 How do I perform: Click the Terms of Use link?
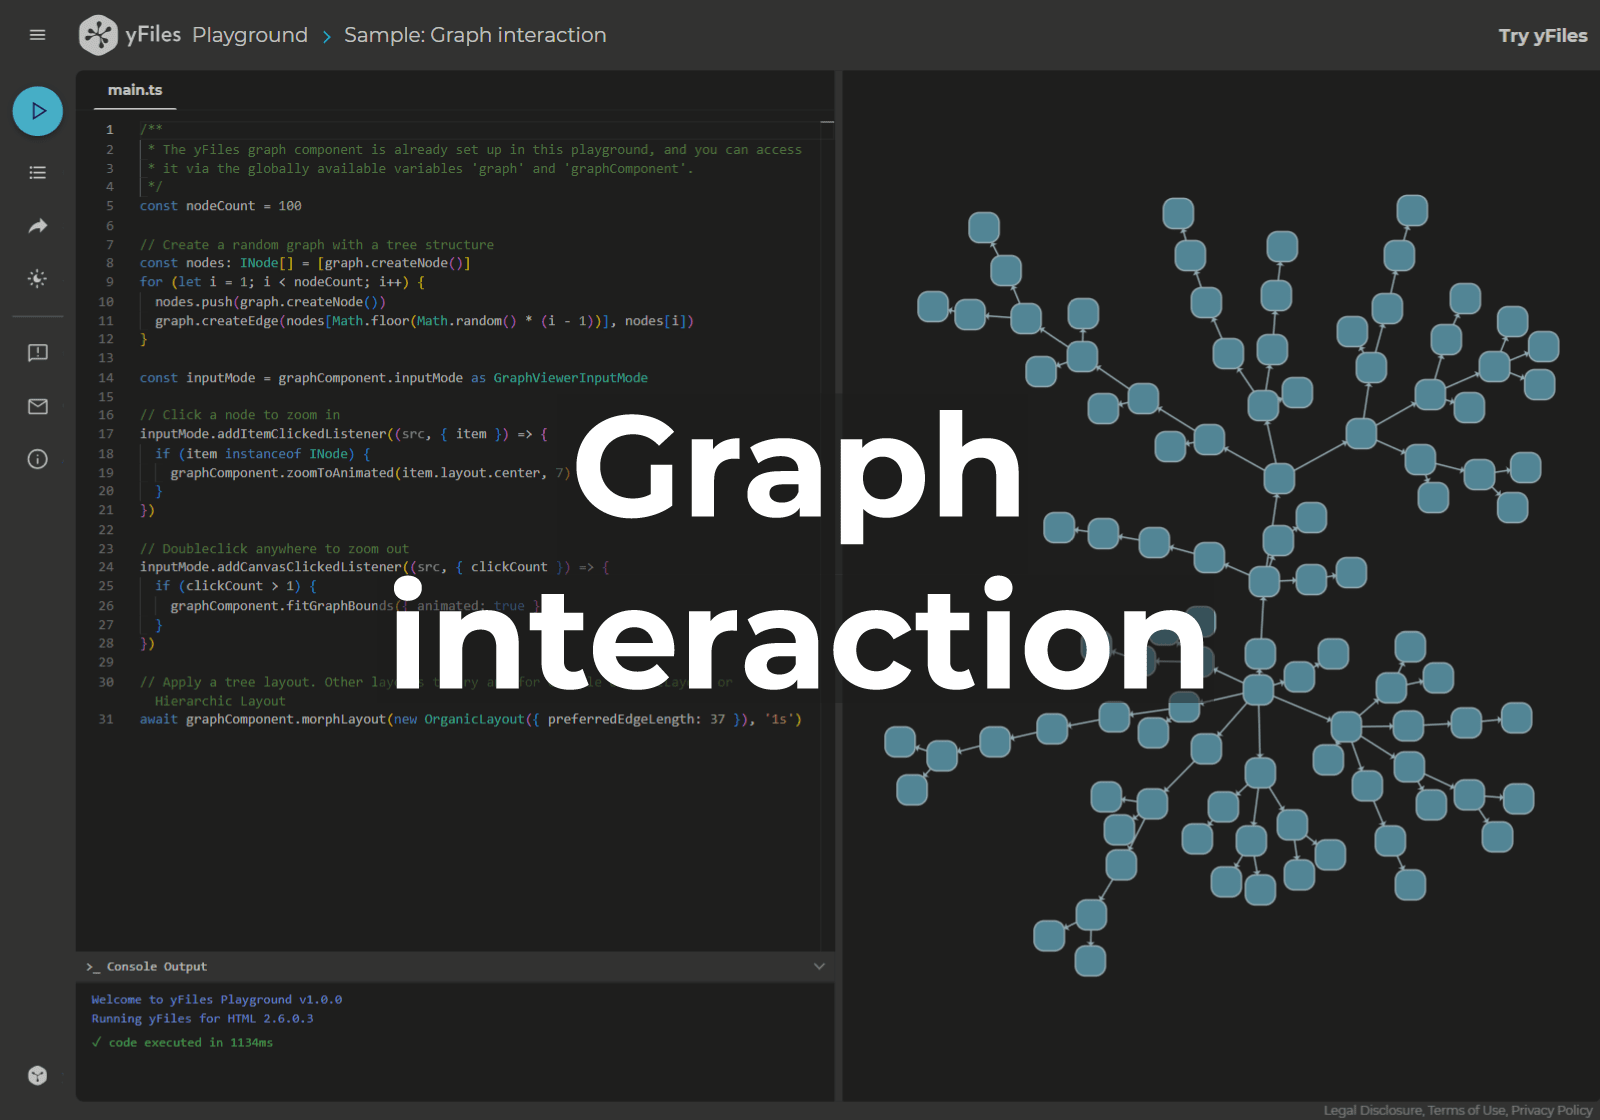click(1466, 1110)
